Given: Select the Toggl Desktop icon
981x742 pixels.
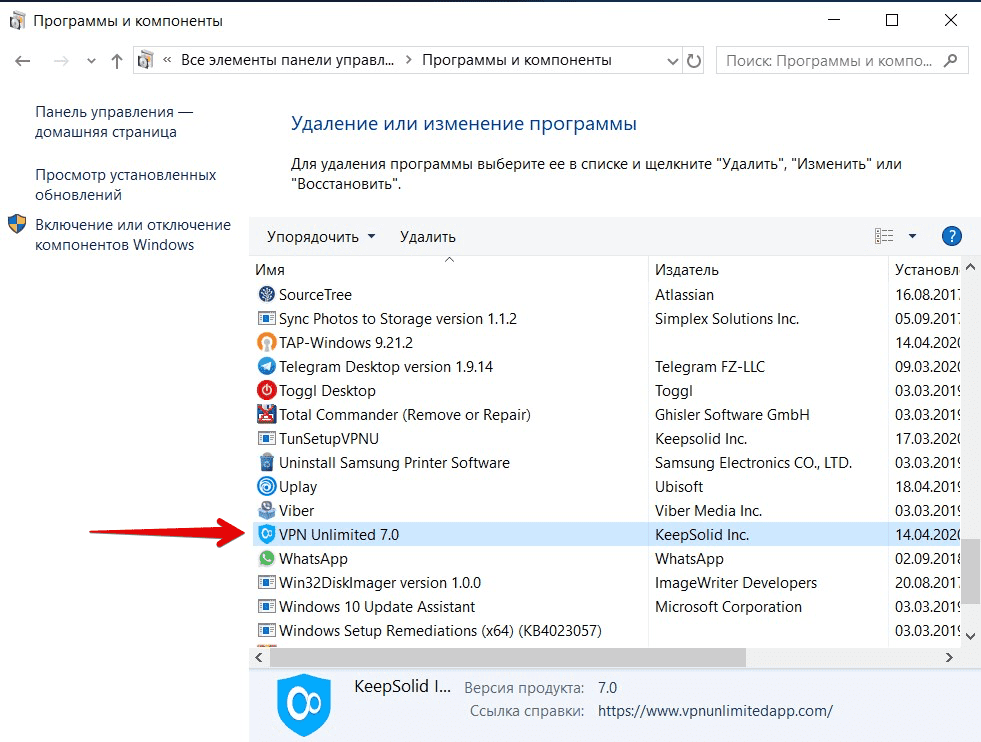Looking at the screenshot, I should [x=265, y=390].
